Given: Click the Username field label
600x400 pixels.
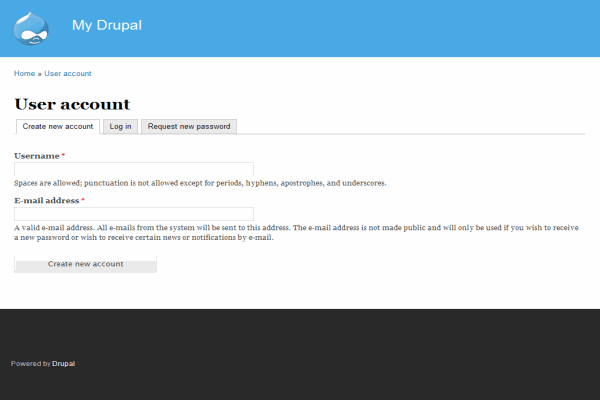Looking at the screenshot, I should (x=36, y=156).
